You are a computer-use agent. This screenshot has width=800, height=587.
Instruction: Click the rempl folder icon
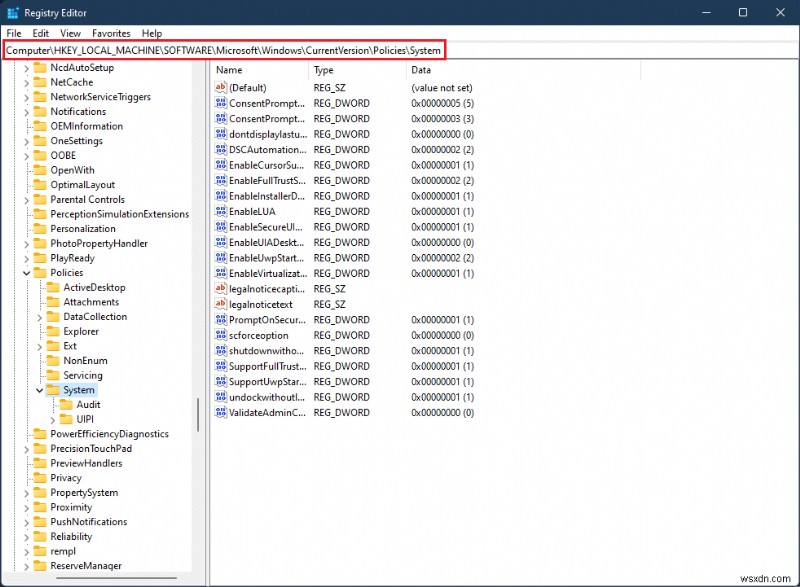(x=40, y=551)
